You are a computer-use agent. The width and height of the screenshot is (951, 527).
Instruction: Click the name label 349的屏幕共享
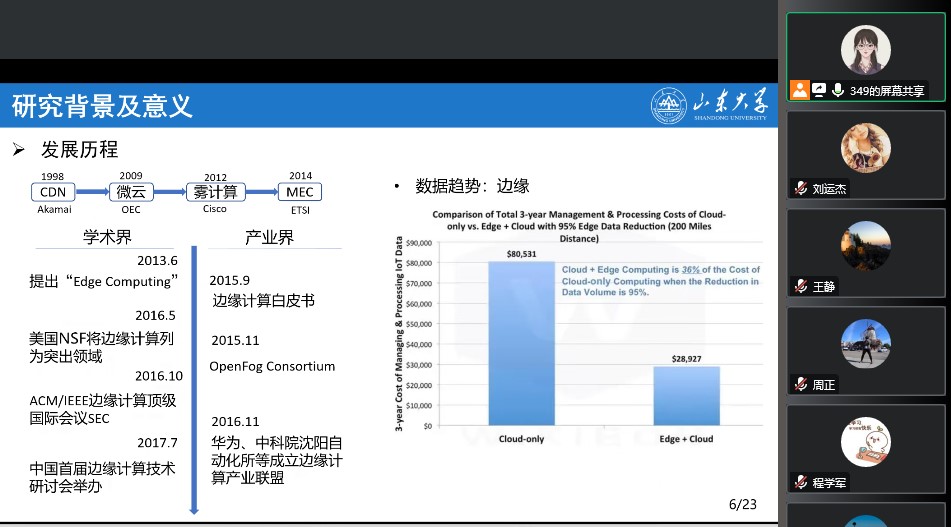click(x=887, y=91)
